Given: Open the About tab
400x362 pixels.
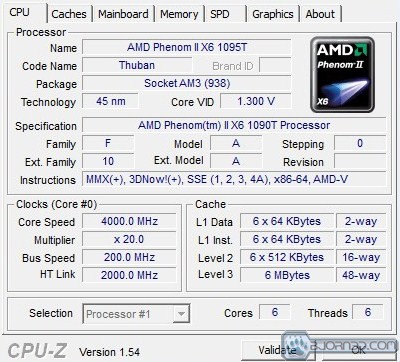Looking at the screenshot, I should 320,14.
